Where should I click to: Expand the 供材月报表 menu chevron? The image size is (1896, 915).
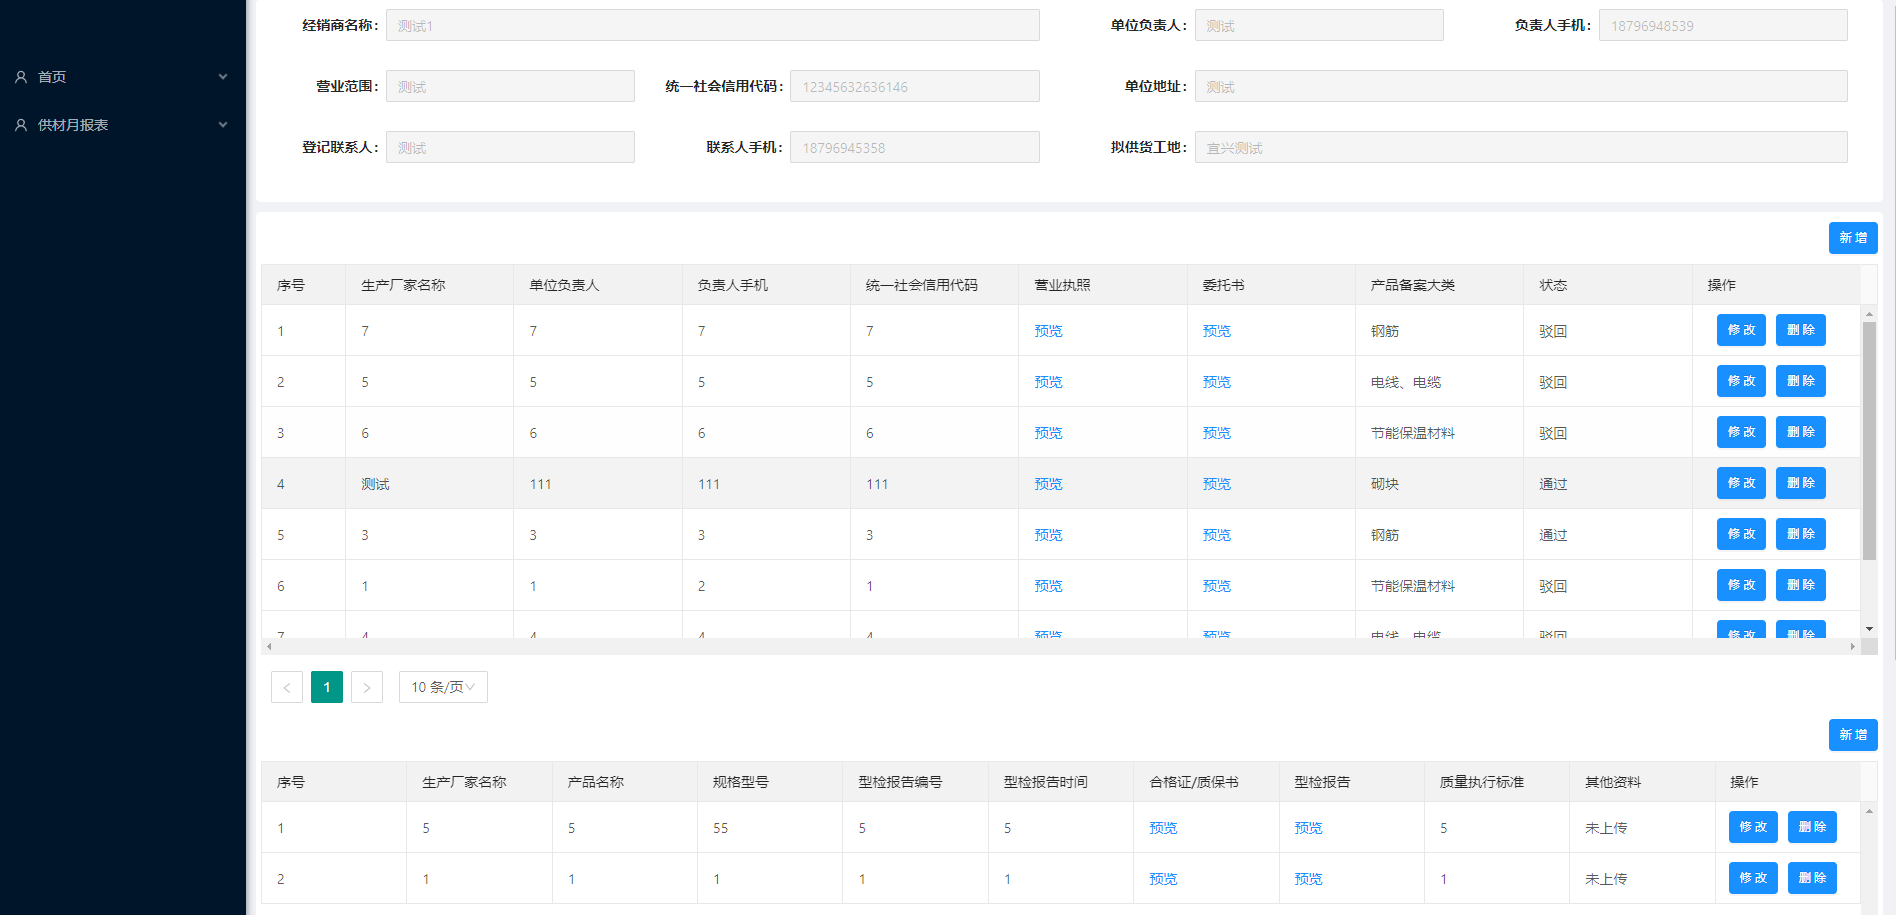click(x=223, y=125)
